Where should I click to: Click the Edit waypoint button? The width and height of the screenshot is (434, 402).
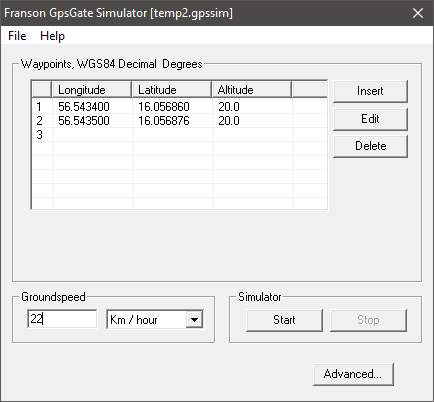(370, 119)
